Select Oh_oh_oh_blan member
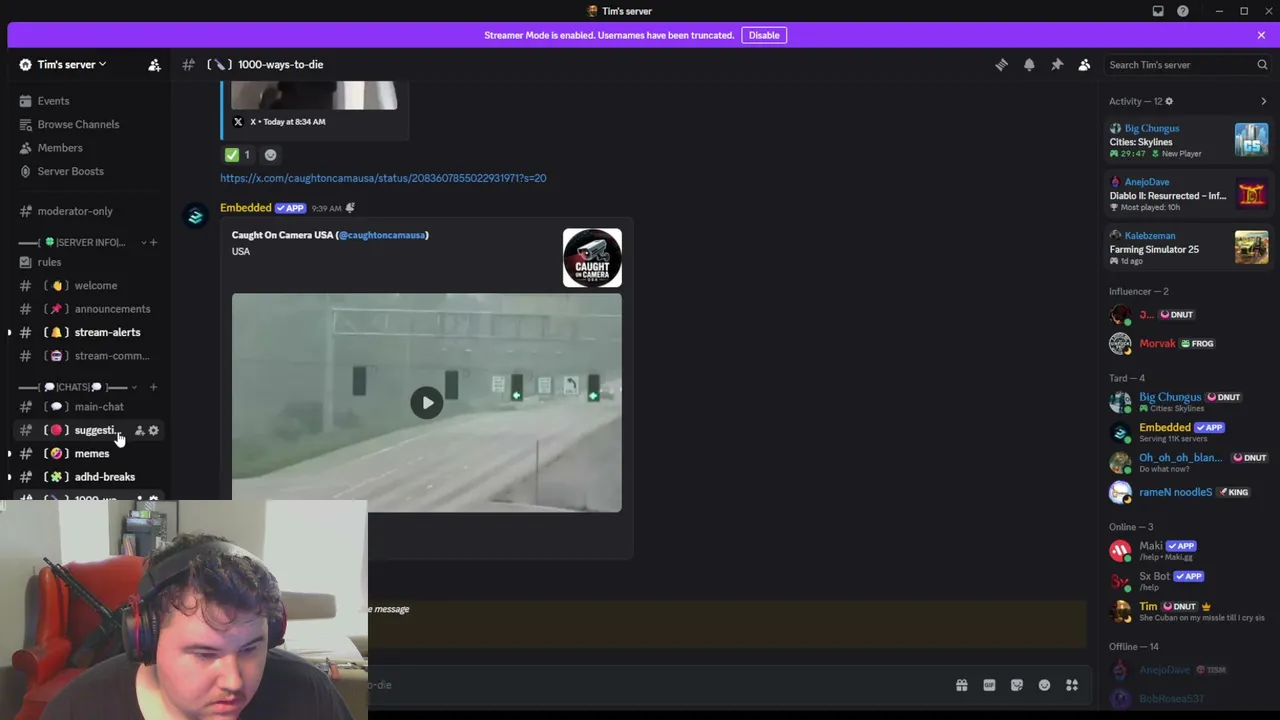 pyautogui.click(x=1188, y=462)
